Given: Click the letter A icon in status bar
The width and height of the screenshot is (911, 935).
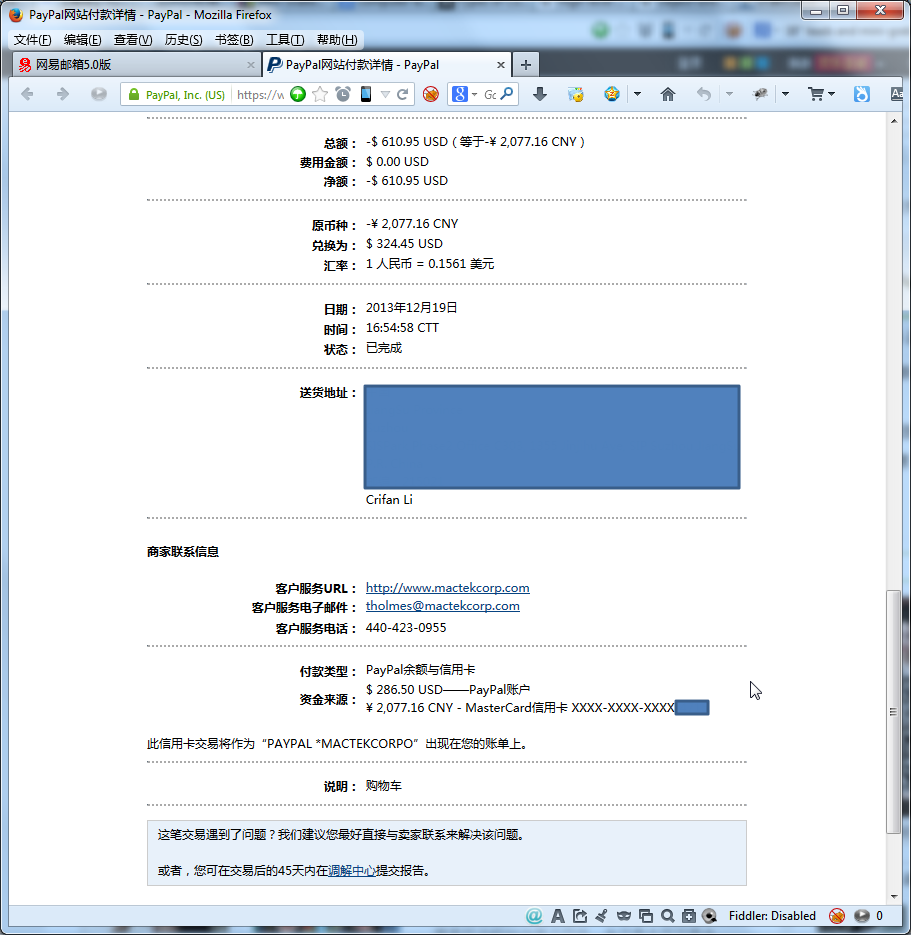Looking at the screenshot, I should (x=557, y=916).
